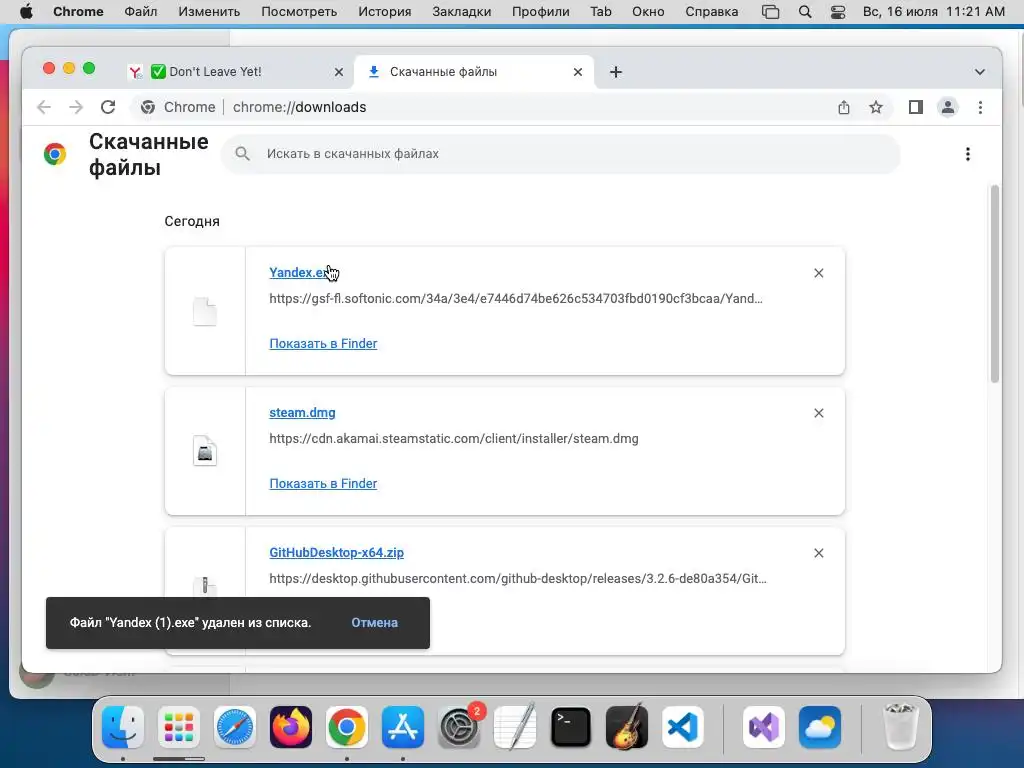Open Finder from the Dock

pyautogui.click(x=123, y=727)
